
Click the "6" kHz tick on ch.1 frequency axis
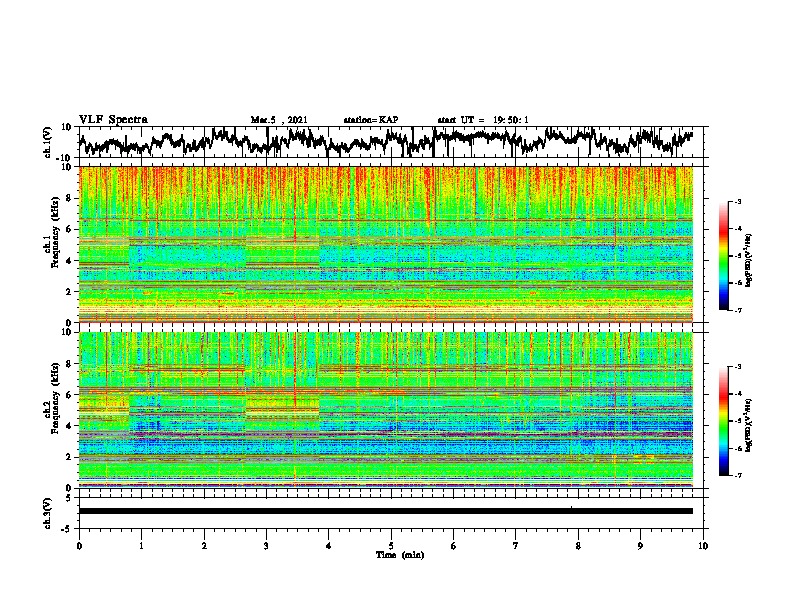[x=68, y=230]
